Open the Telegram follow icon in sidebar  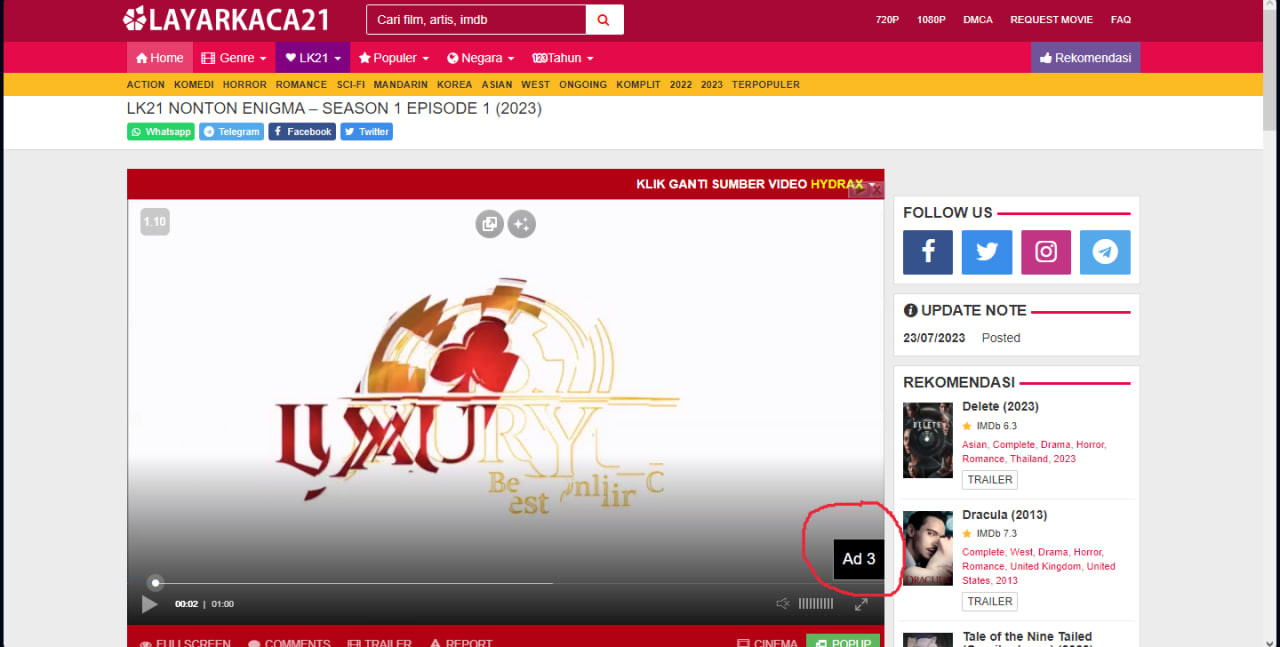pos(1105,252)
